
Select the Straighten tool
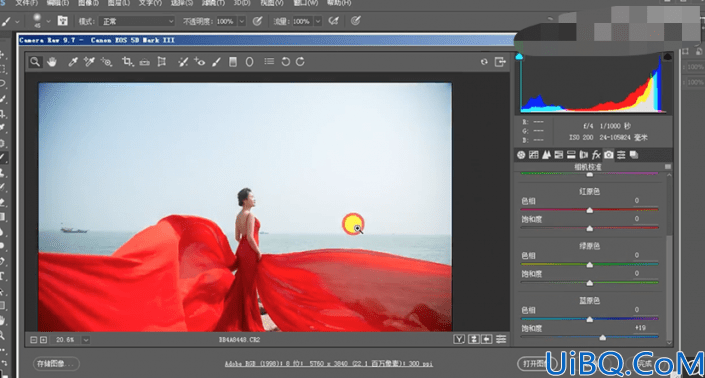(x=144, y=62)
